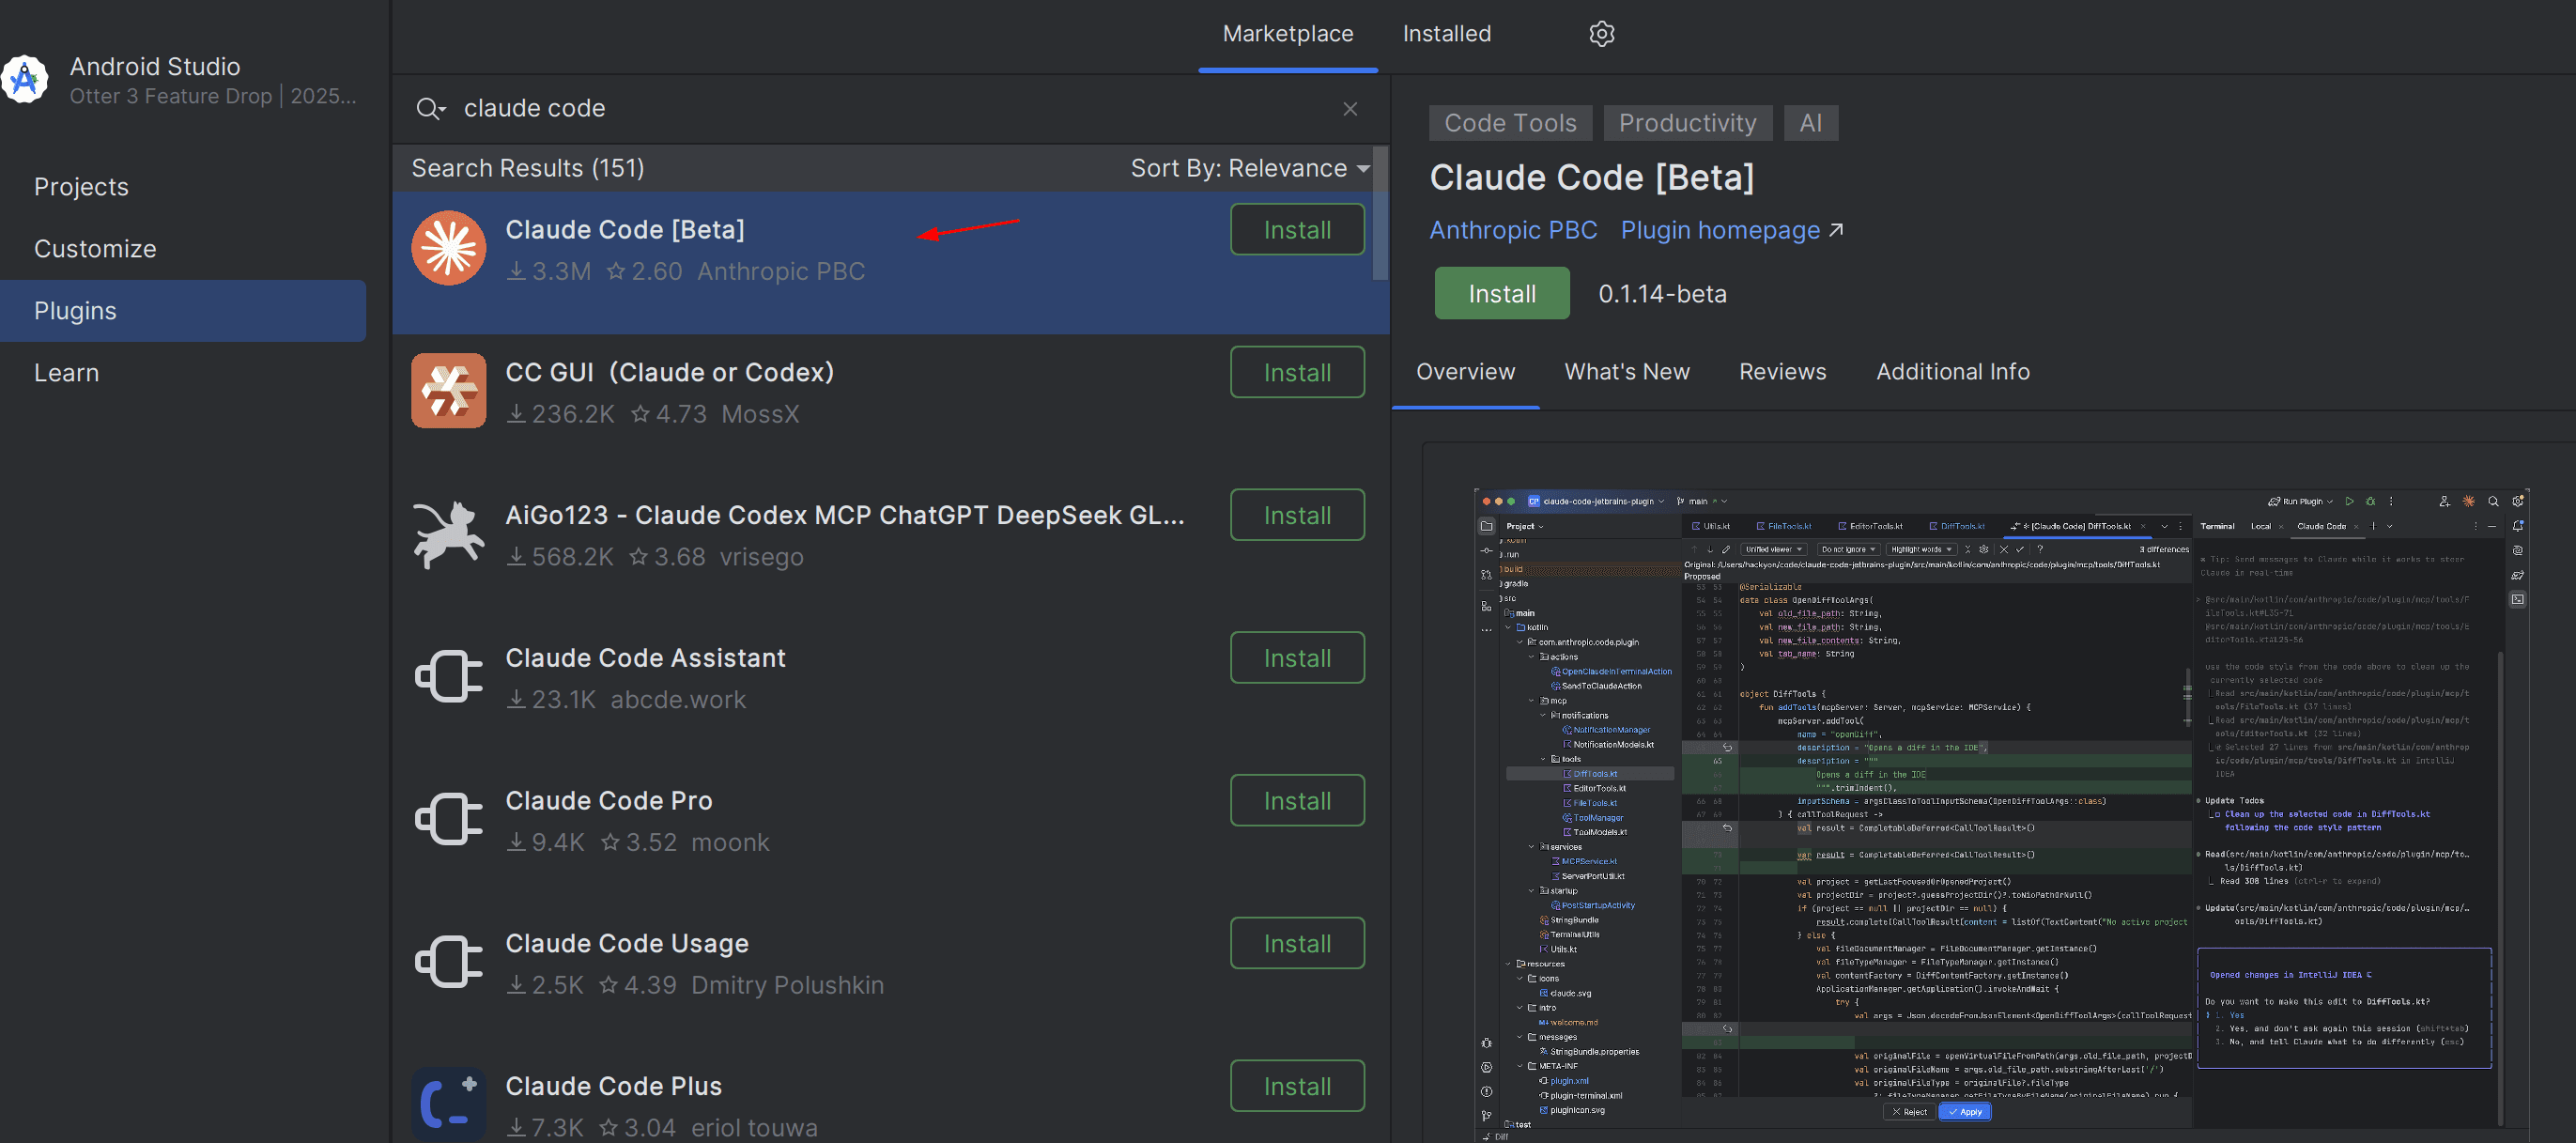
Task: Select Customize in the sidebar
Action: coord(95,249)
